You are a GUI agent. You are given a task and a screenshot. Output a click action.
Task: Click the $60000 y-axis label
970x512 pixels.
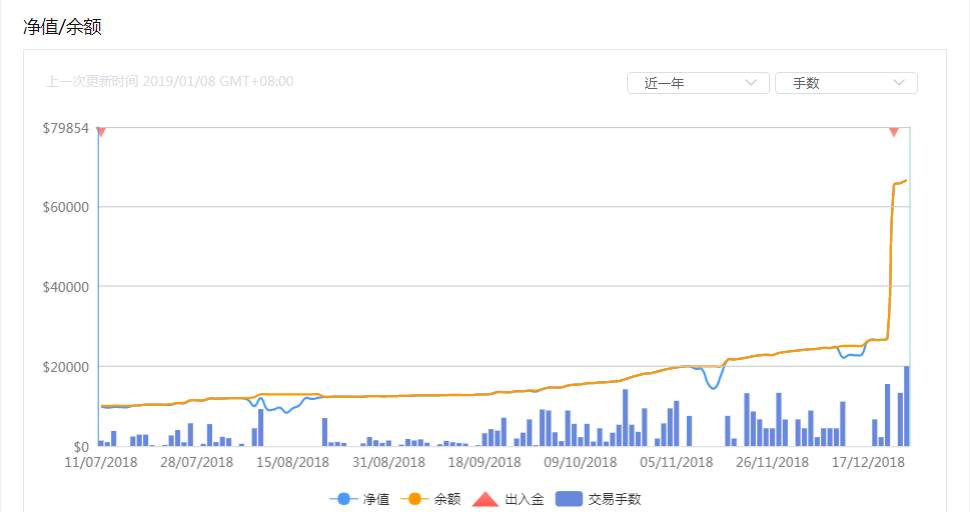[x=66, y=207]
